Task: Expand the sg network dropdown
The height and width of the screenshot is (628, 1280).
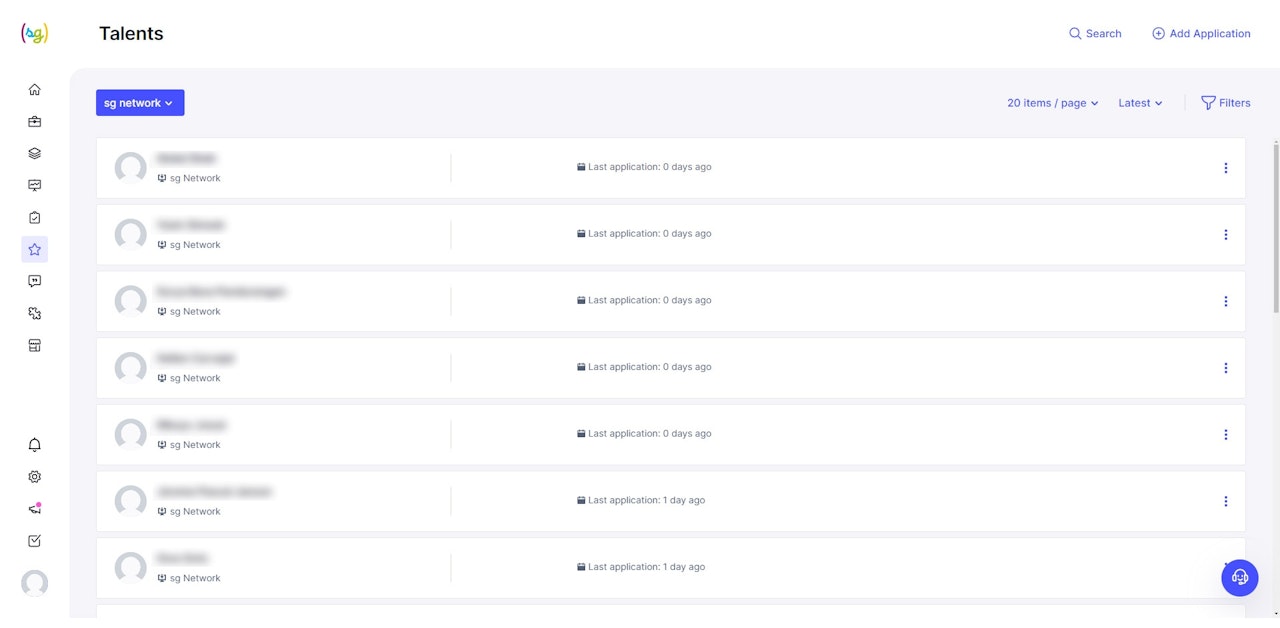Action: (x=140, y=103)
